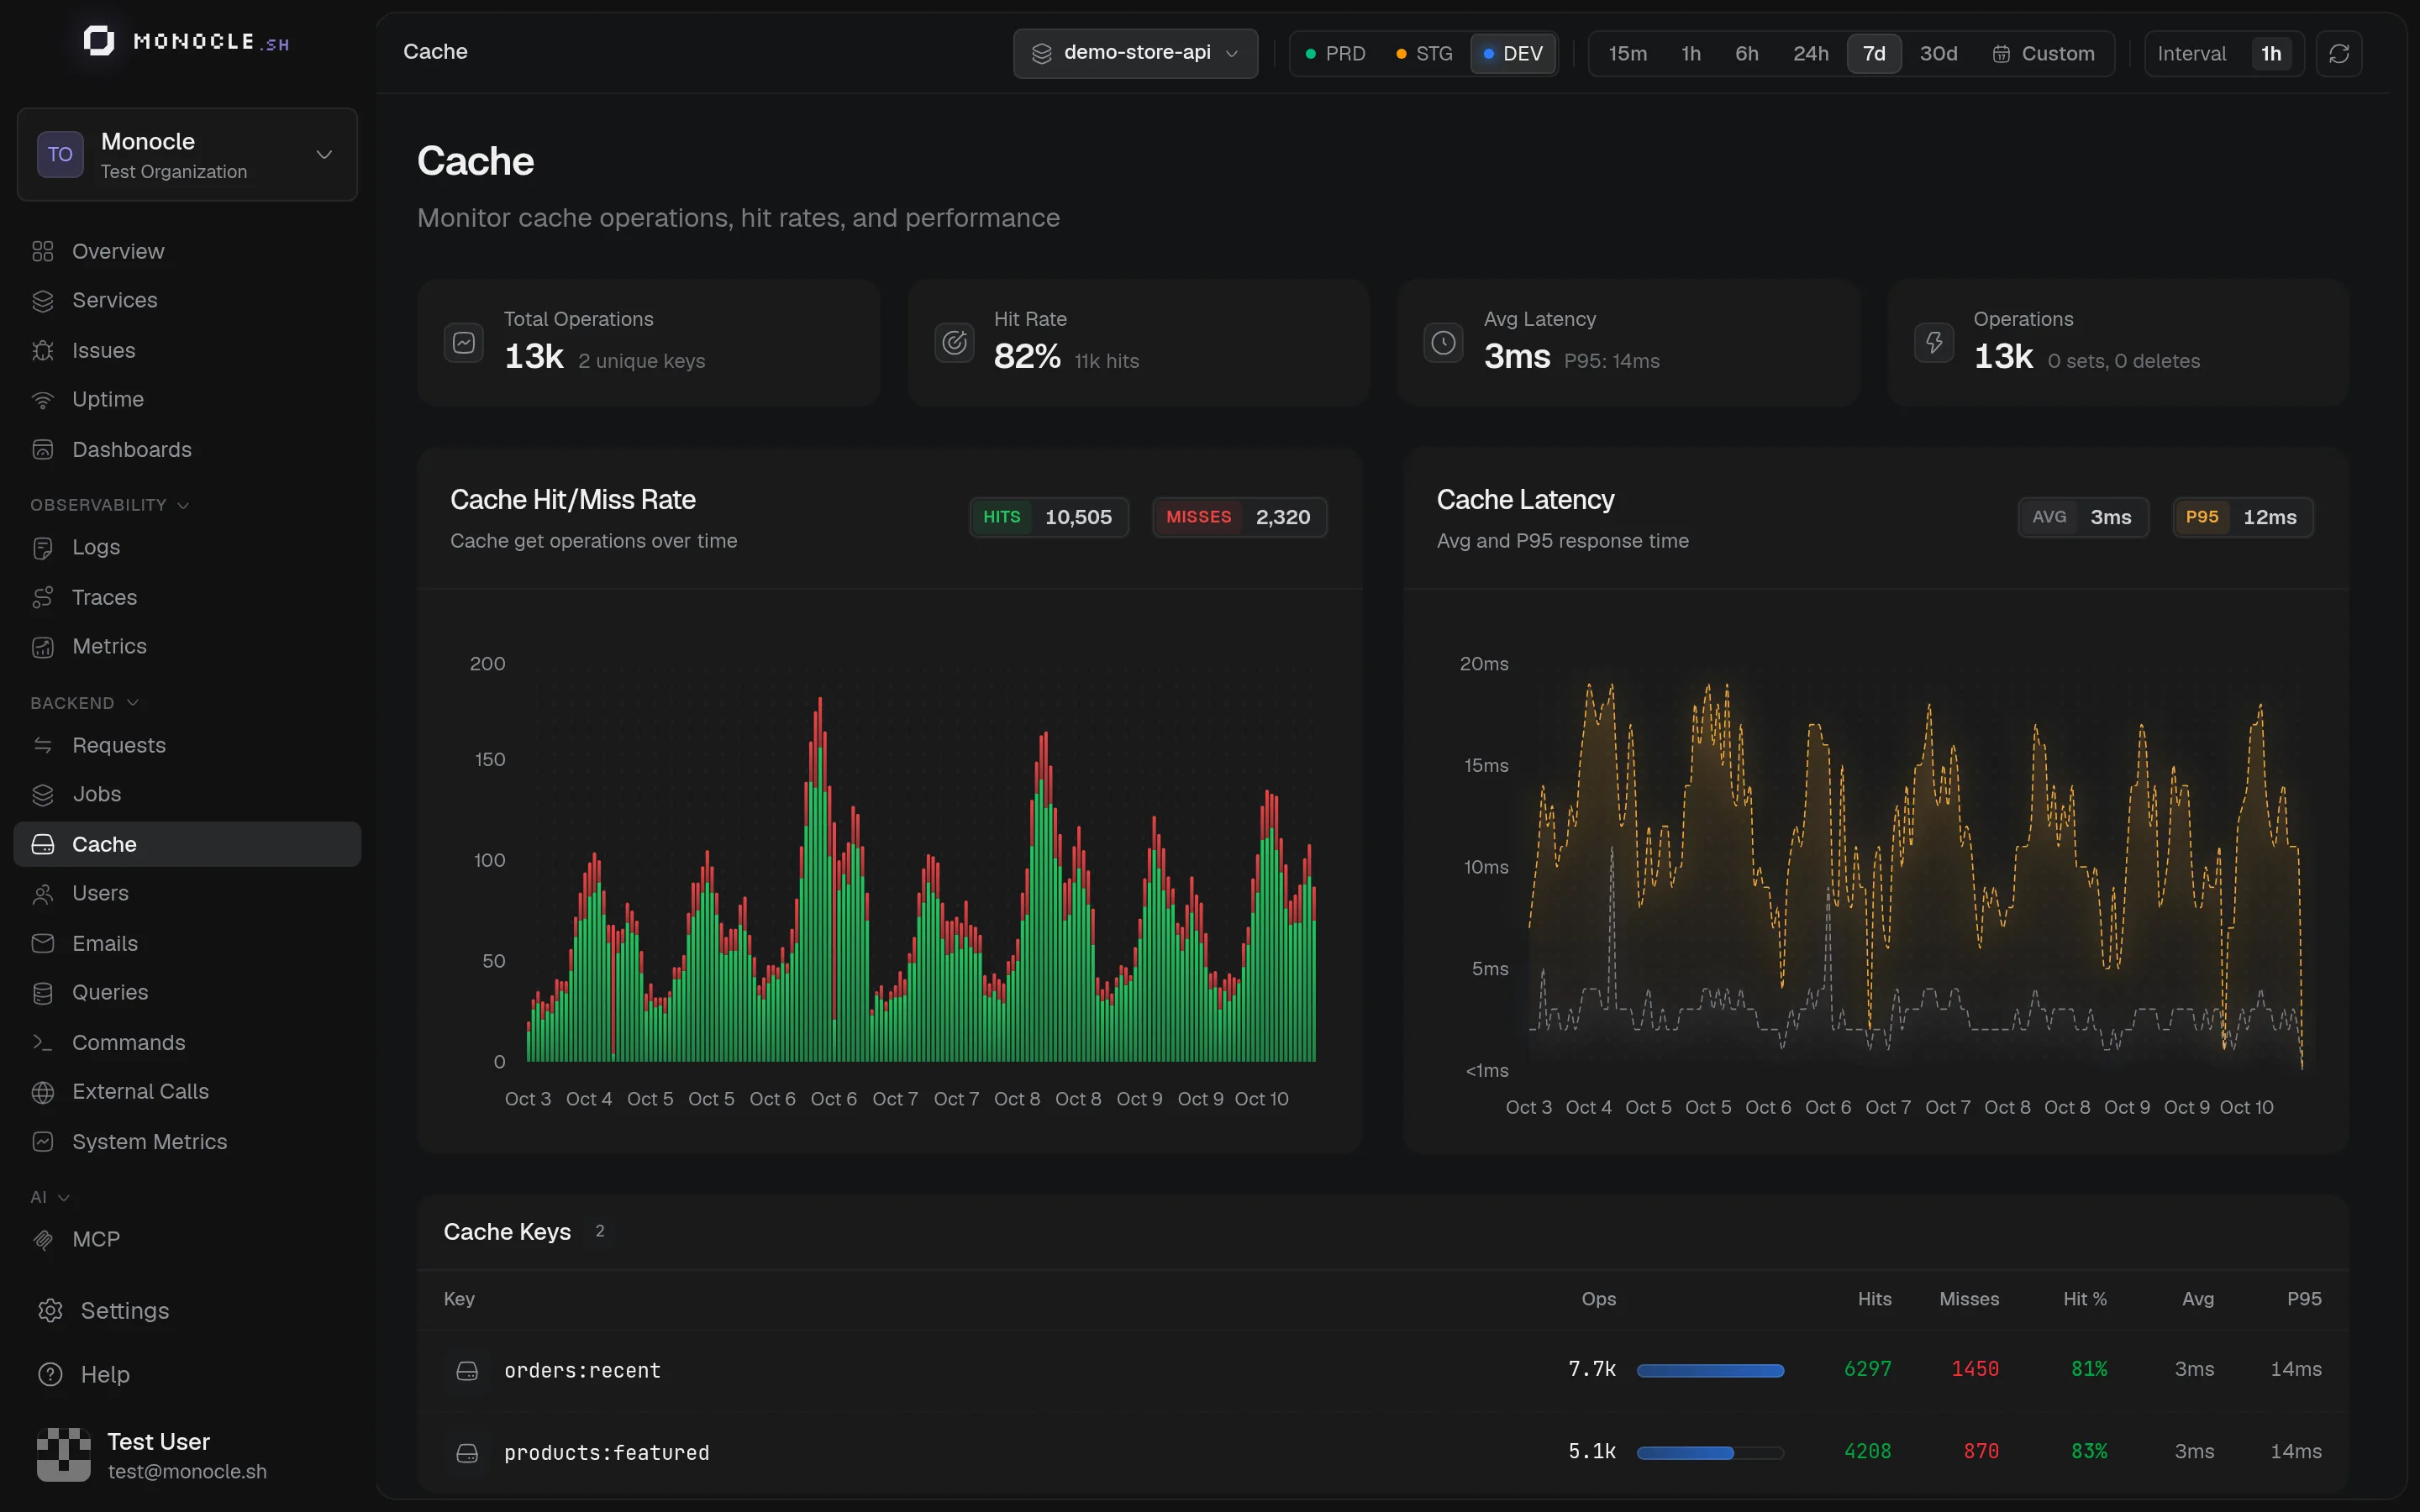Click the Traces icon in sidebar
Screen dimensions: 2420x1512
[42, 597]
